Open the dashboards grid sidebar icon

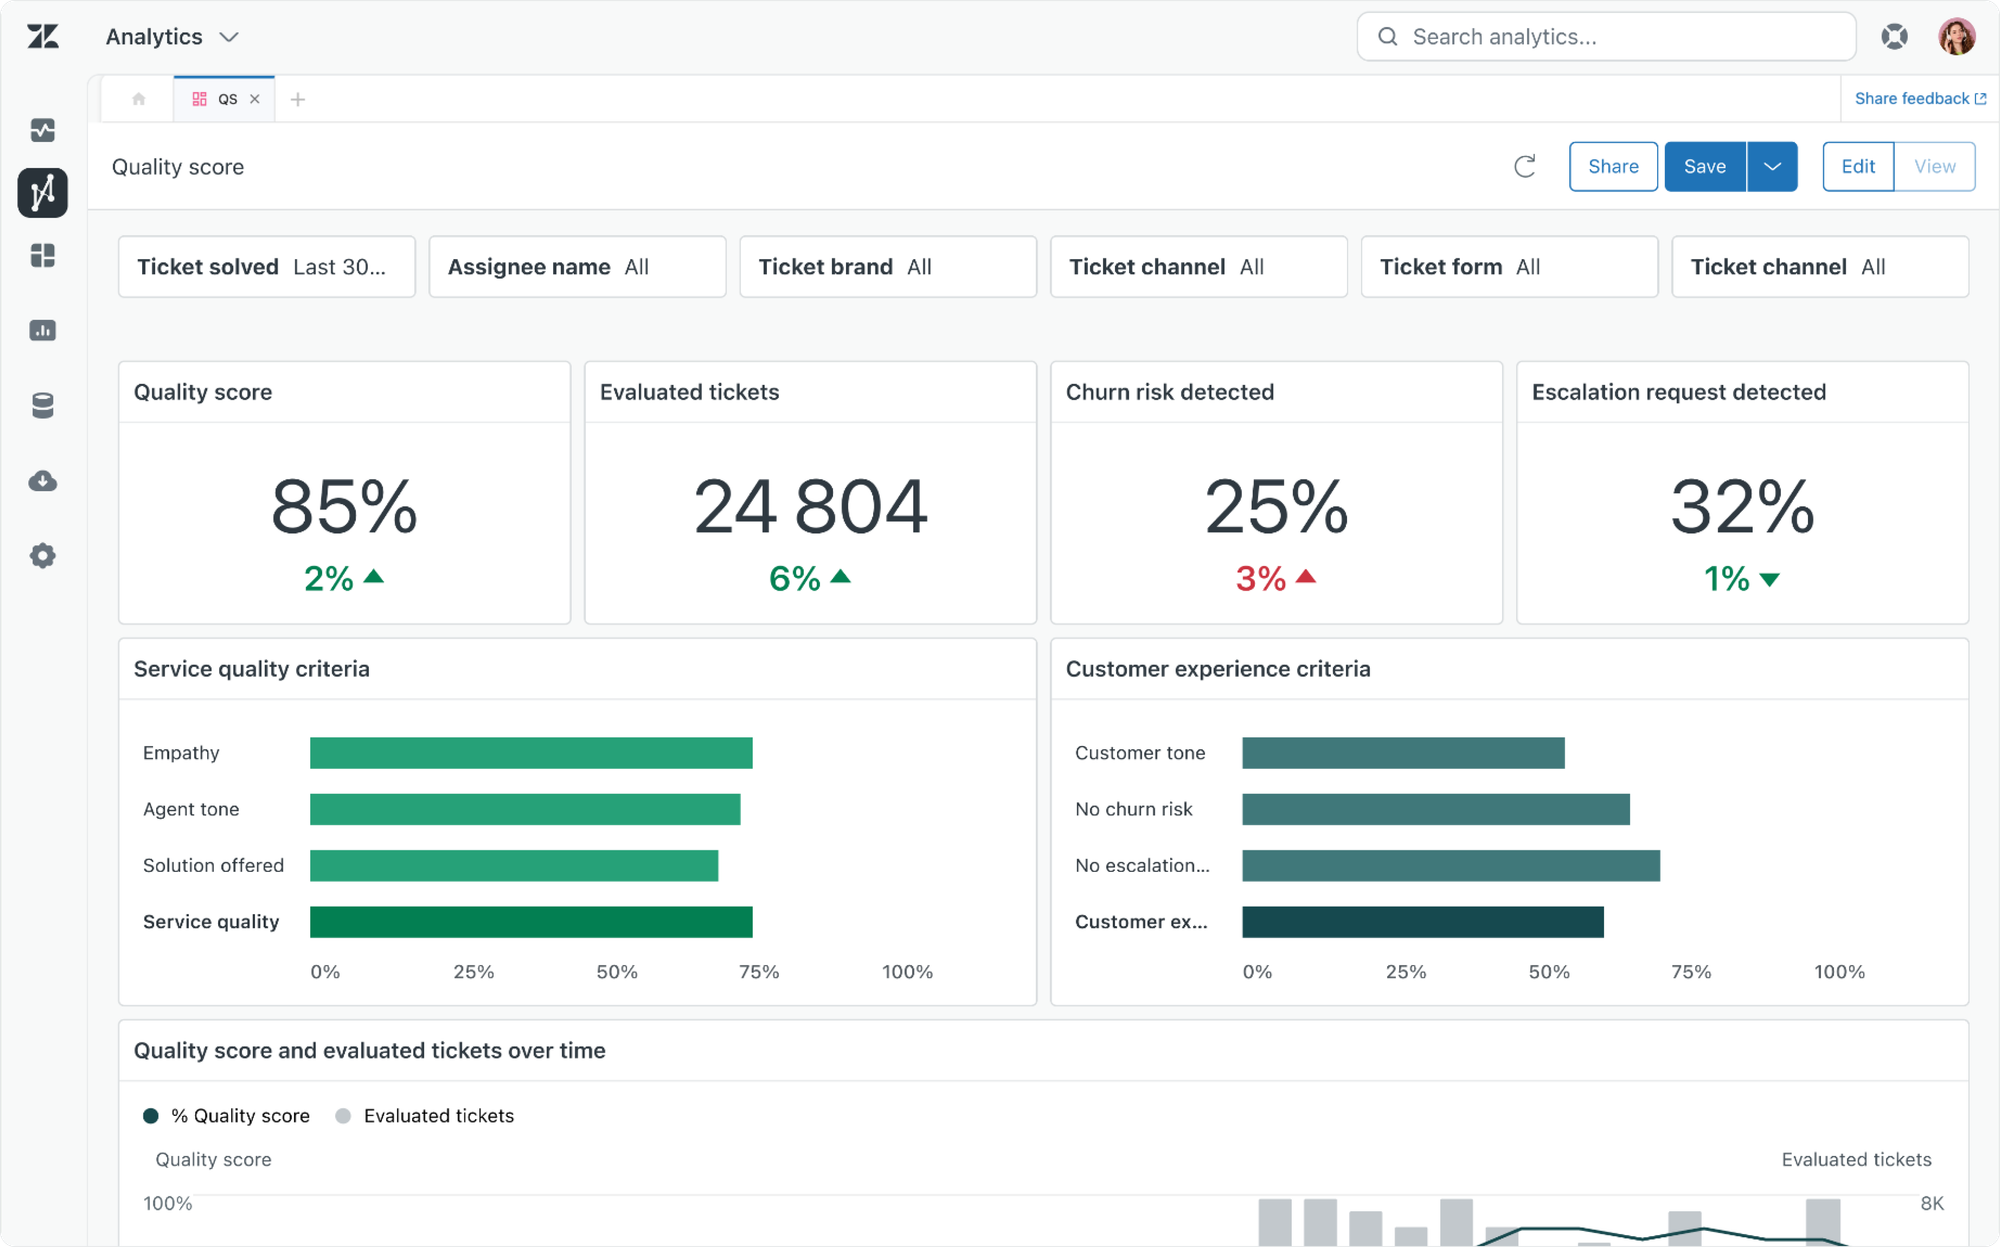43,256
